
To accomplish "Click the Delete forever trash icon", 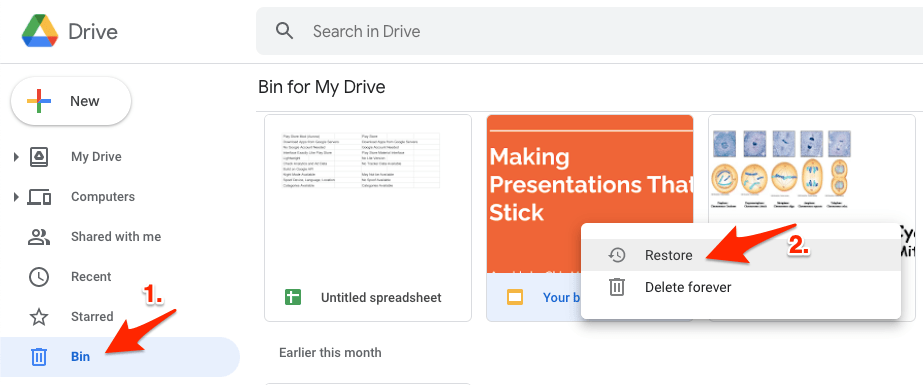I will [617, 287].
